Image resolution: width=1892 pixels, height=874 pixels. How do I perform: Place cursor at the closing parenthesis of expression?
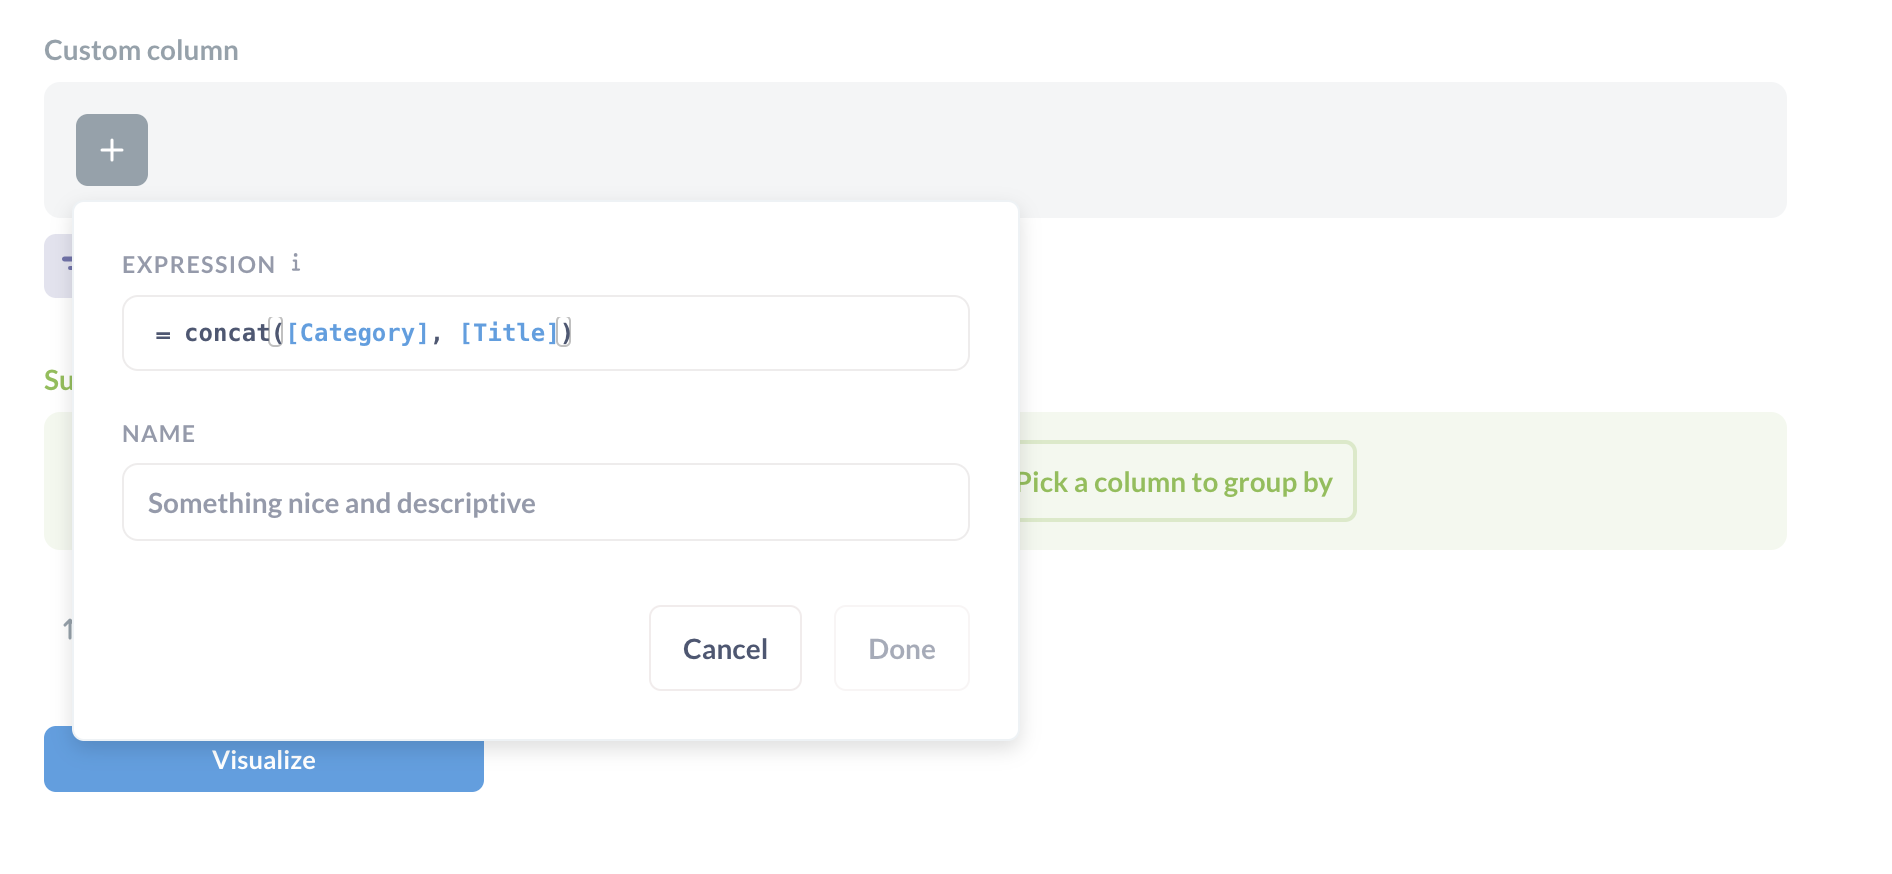tap(566, 333)
